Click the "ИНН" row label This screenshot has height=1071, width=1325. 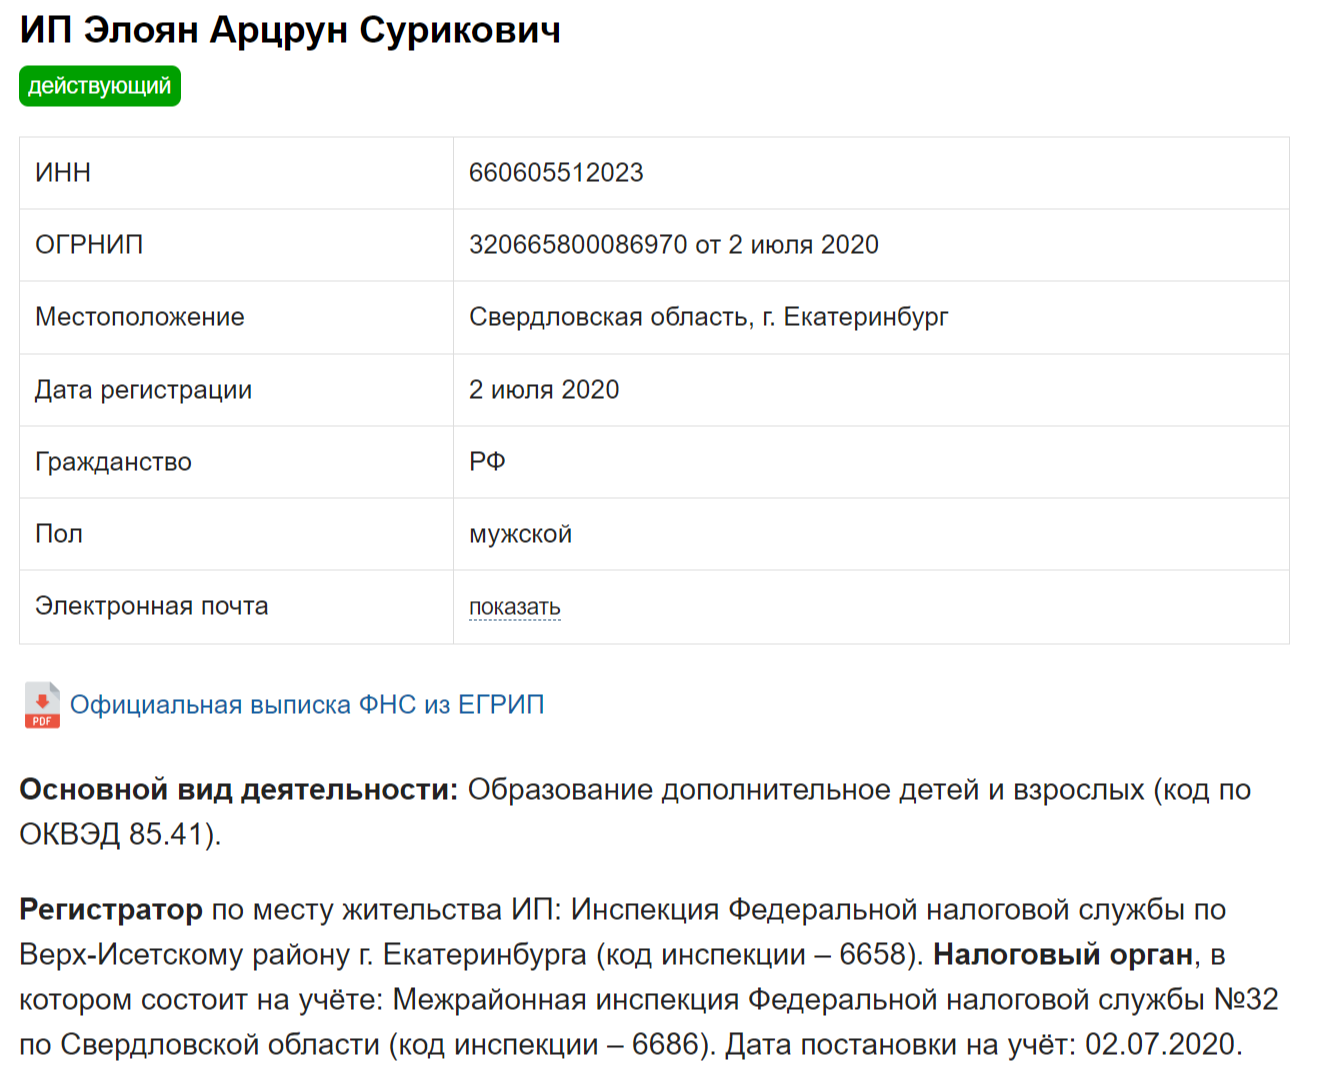63,173
